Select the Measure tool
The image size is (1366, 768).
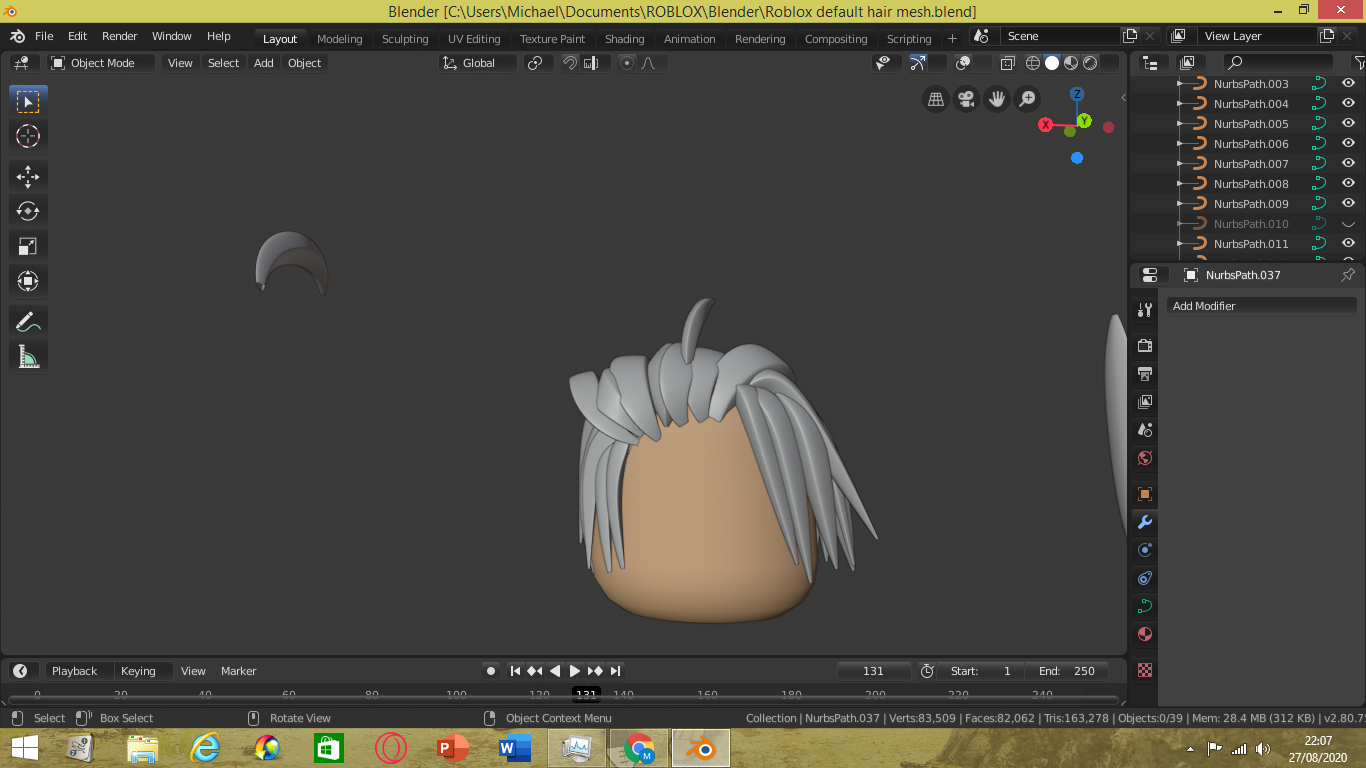click(28, 356)
